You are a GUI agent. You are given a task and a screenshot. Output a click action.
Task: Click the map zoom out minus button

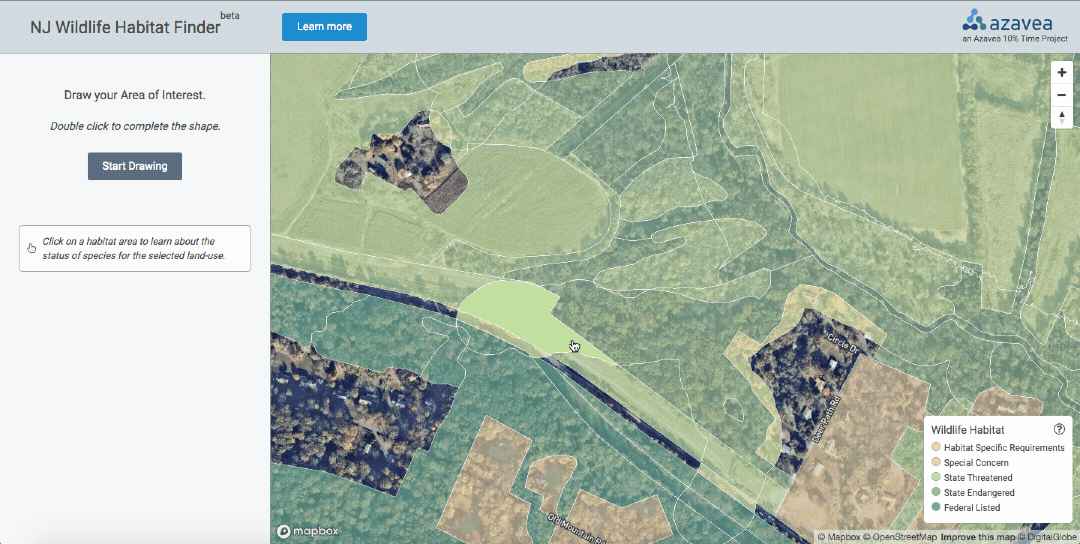pyautogui.click(x=1061, y=95)
